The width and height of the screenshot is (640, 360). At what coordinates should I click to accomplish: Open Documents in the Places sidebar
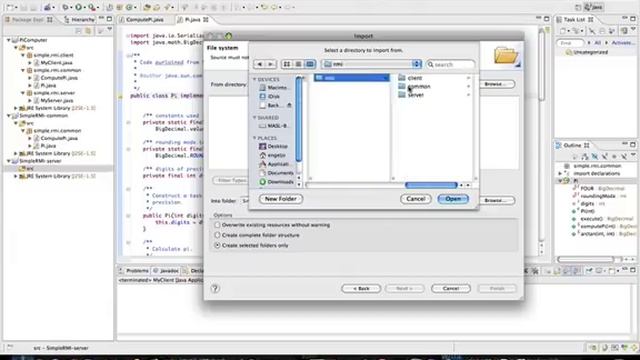point(276,173)
